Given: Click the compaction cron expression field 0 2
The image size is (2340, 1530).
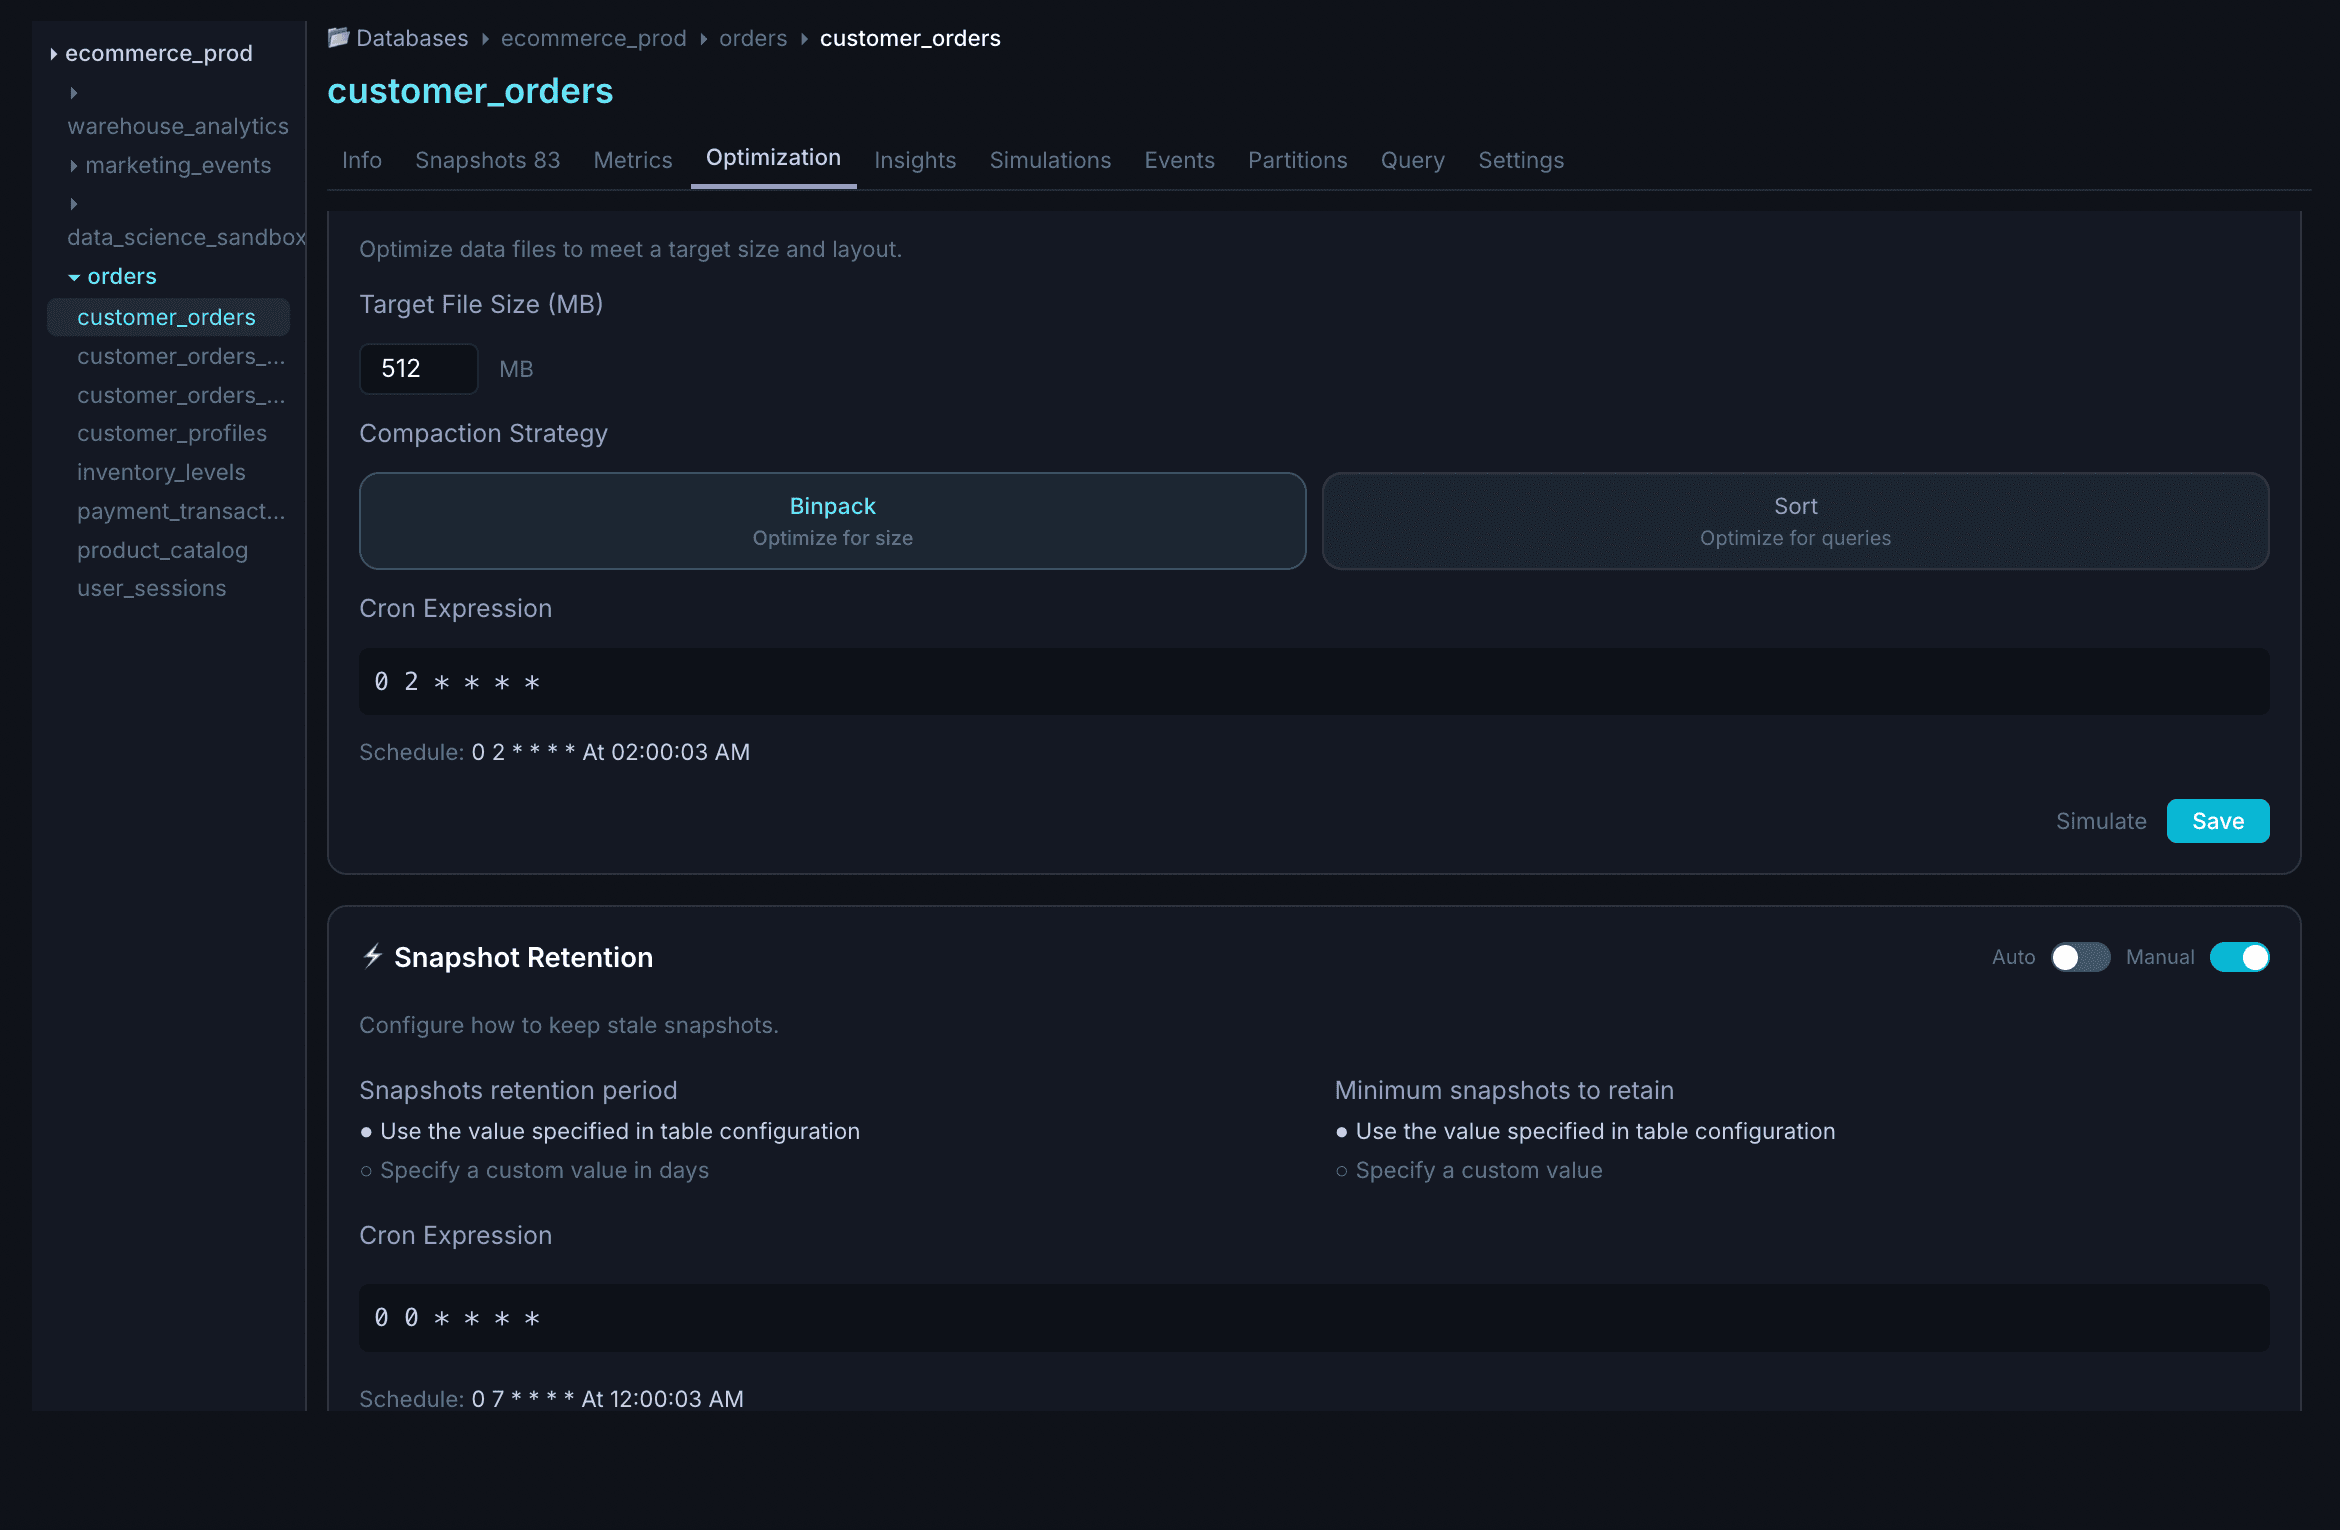Looking at the screenshot, I should [1314, 682].
